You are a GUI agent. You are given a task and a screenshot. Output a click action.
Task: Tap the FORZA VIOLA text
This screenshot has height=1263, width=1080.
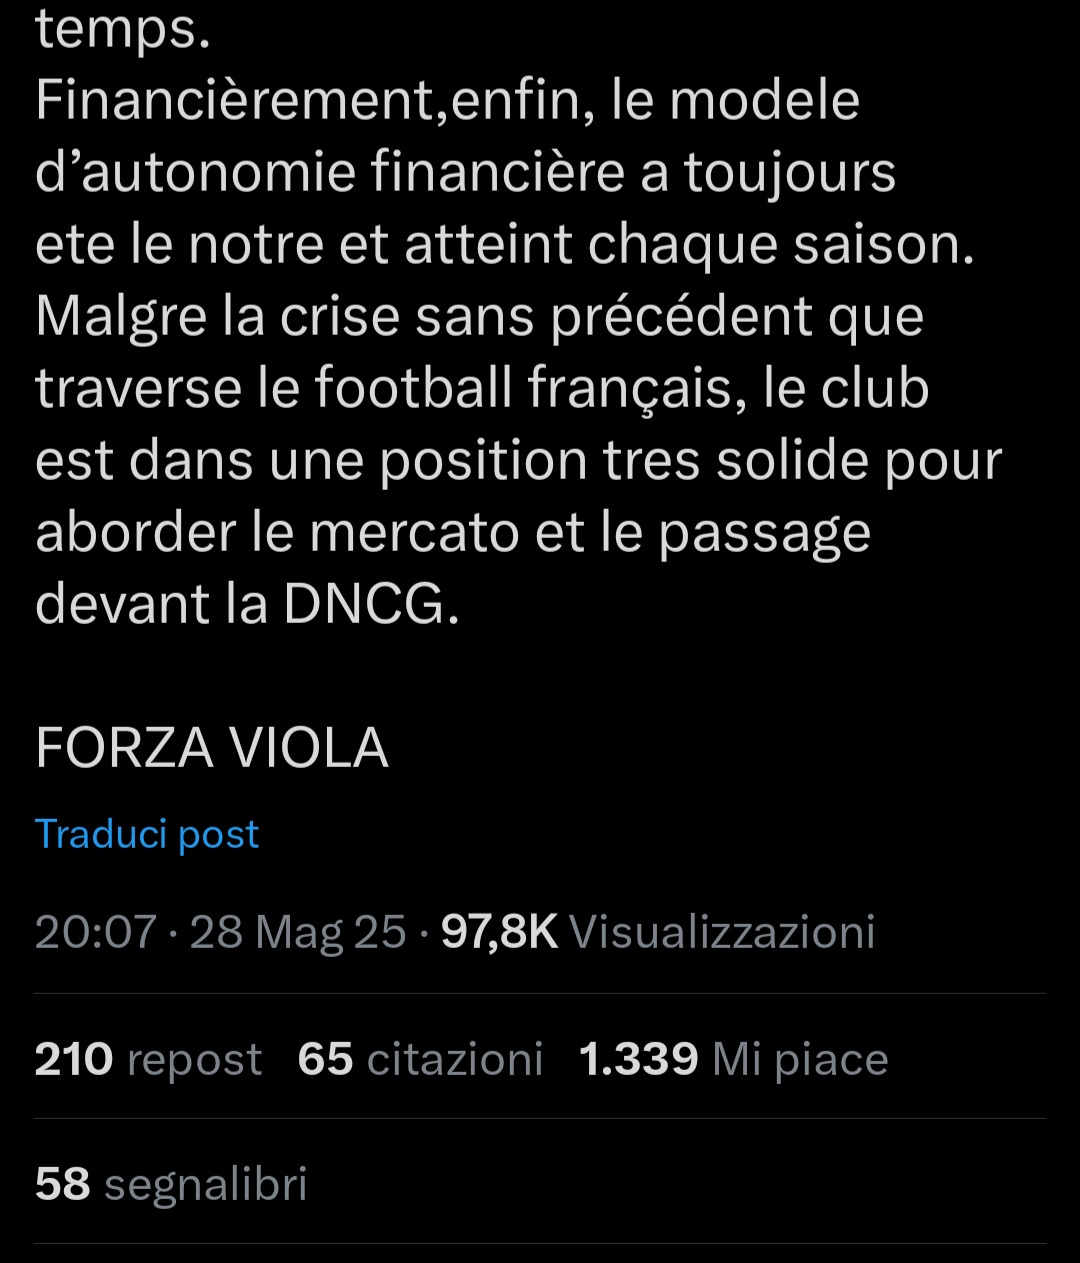(212, 747)
